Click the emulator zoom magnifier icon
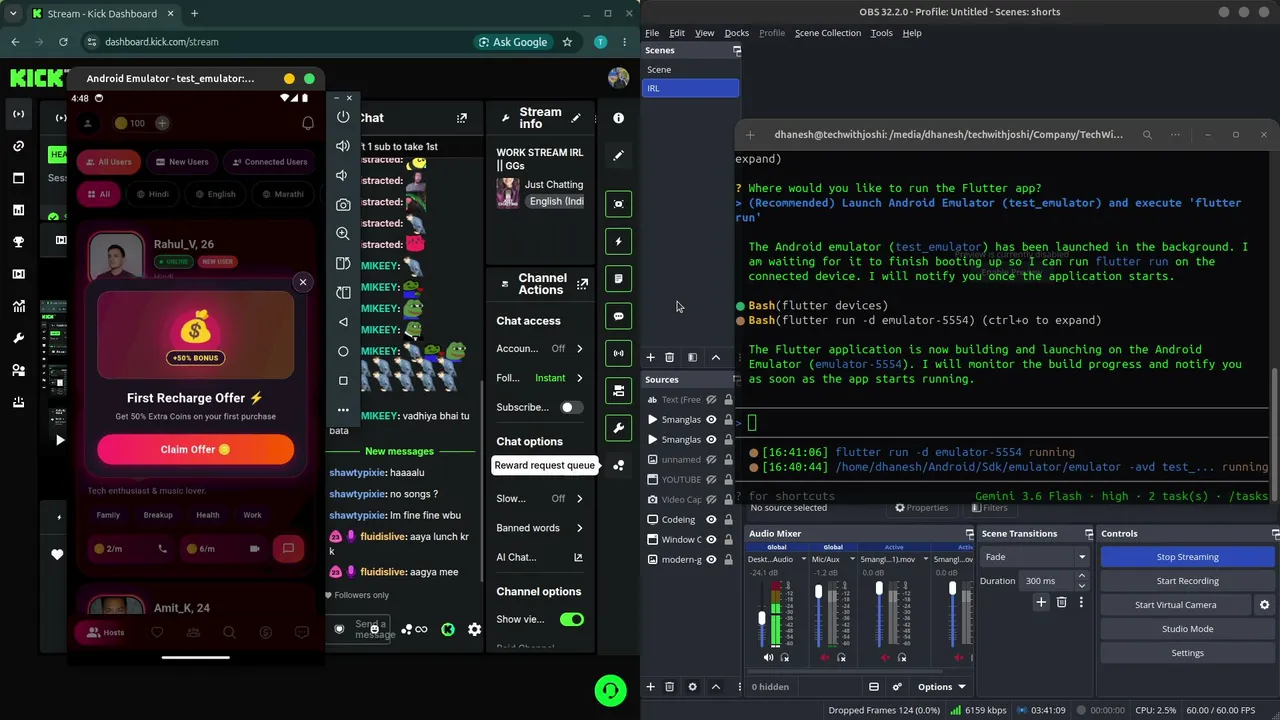The width and height of the screenshot is (1280, 720). pos(343,233)
